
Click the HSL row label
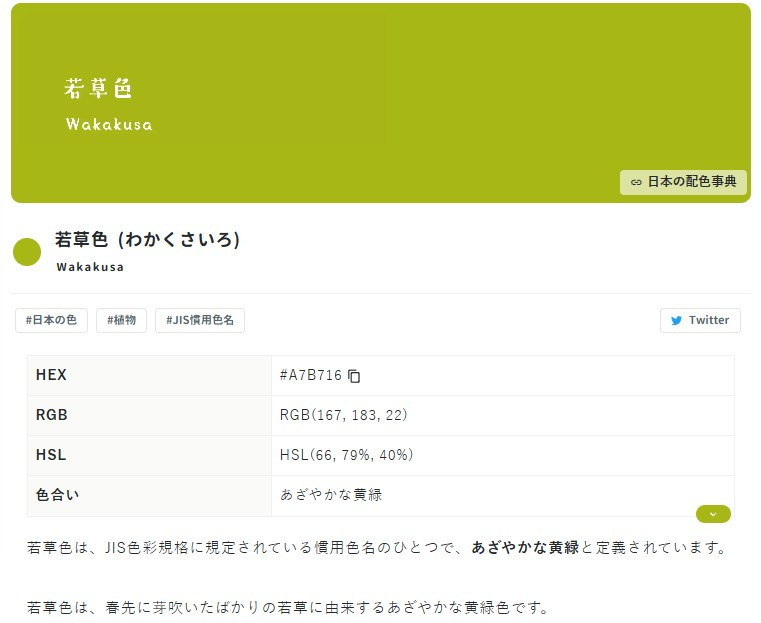point(50,455)
